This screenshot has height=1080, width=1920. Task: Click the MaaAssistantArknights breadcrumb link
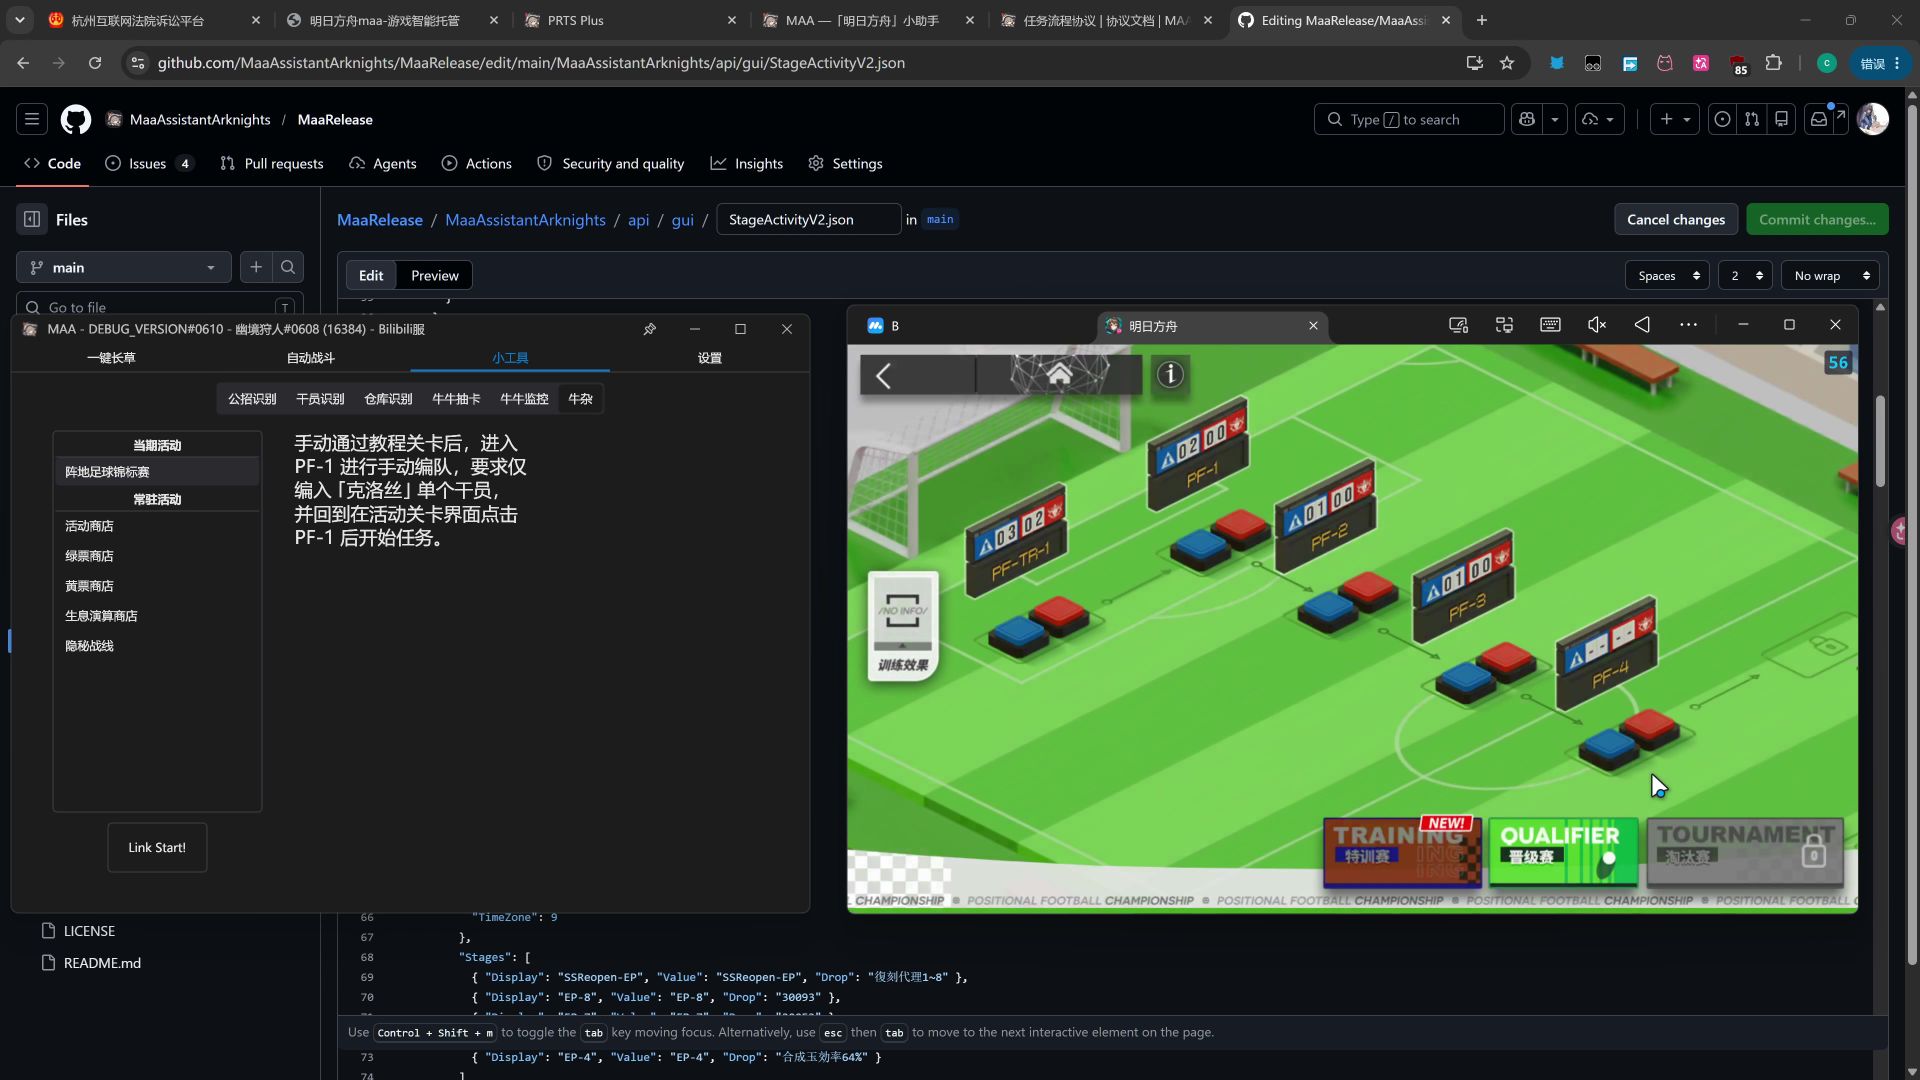(525, 219)
